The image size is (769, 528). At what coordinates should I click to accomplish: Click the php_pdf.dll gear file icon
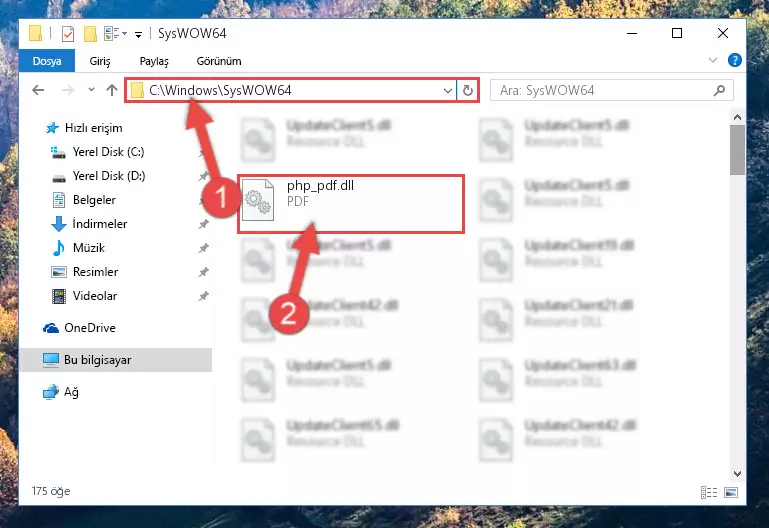[258, 200]
